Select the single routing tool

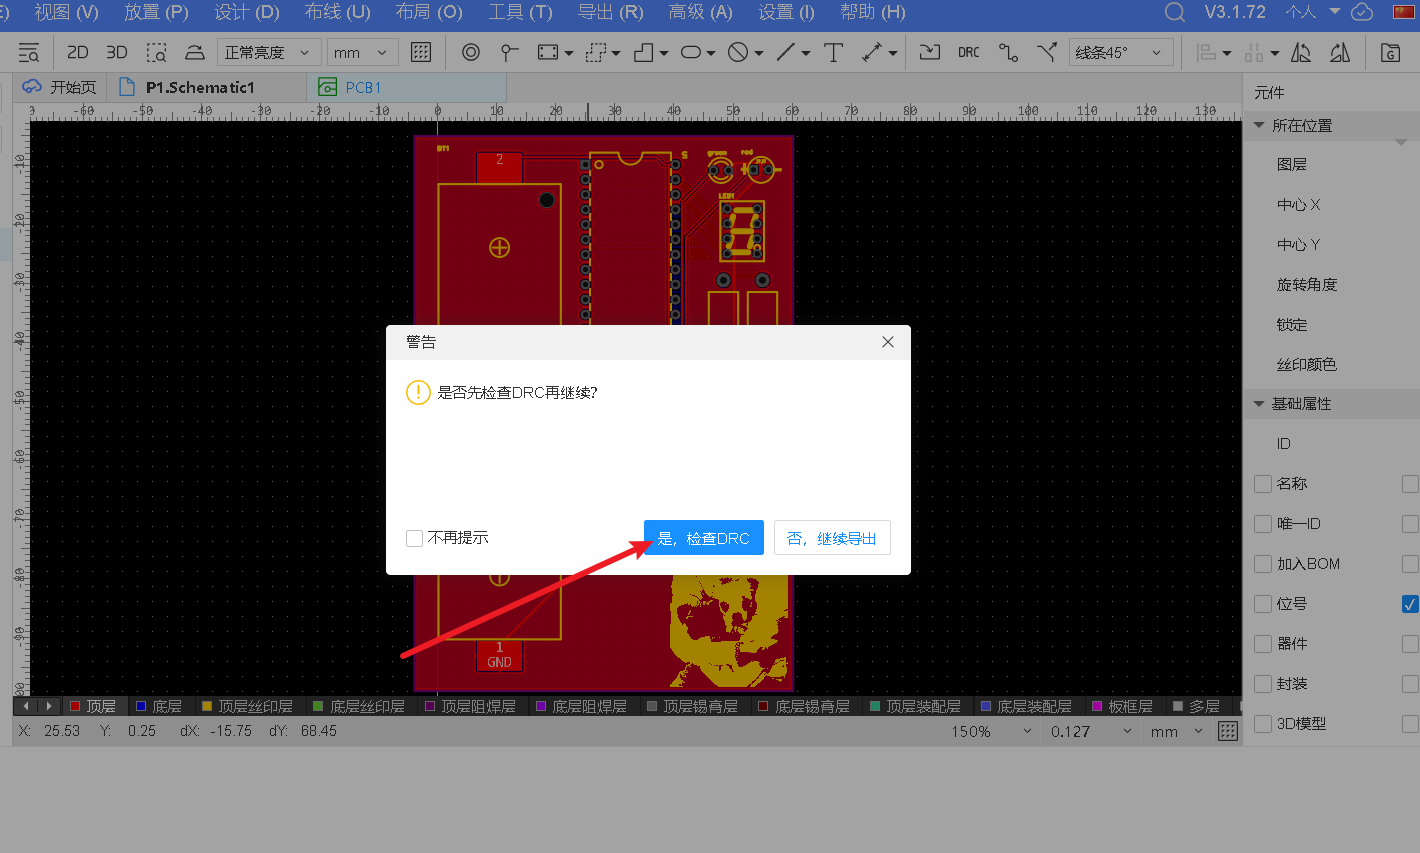1008,52
